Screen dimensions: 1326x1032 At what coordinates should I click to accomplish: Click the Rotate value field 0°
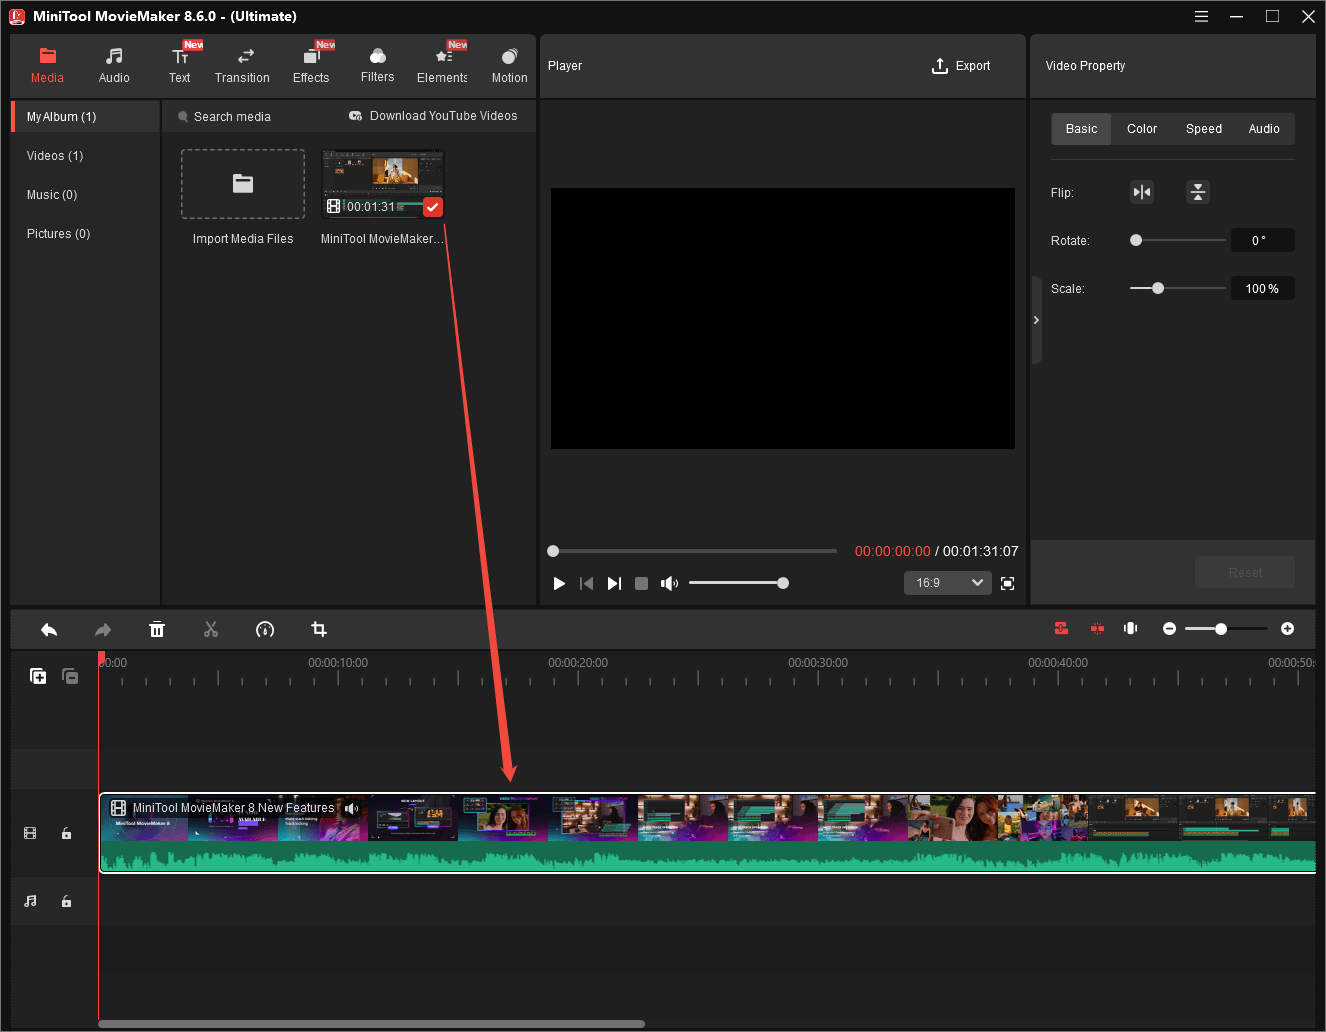[1262, 240]
